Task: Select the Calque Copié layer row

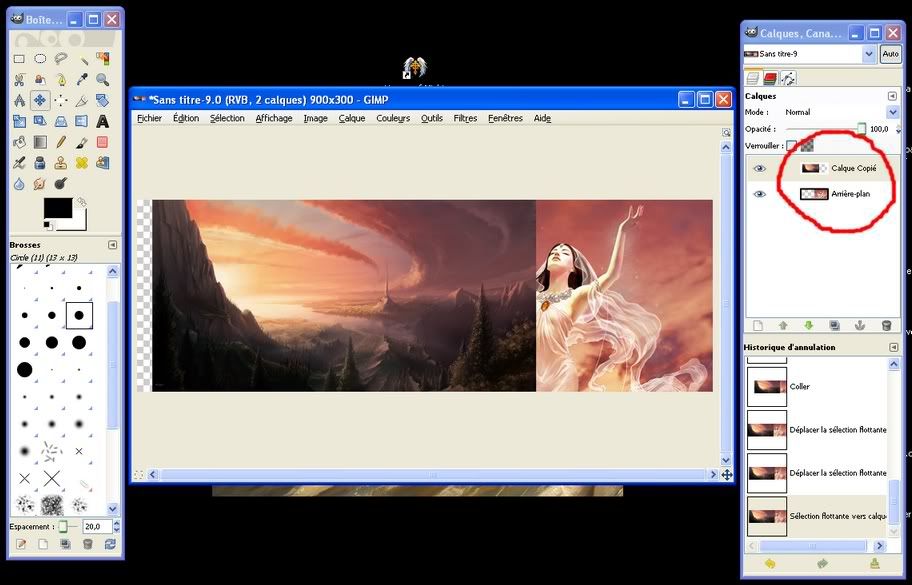Action: [822, 169]
